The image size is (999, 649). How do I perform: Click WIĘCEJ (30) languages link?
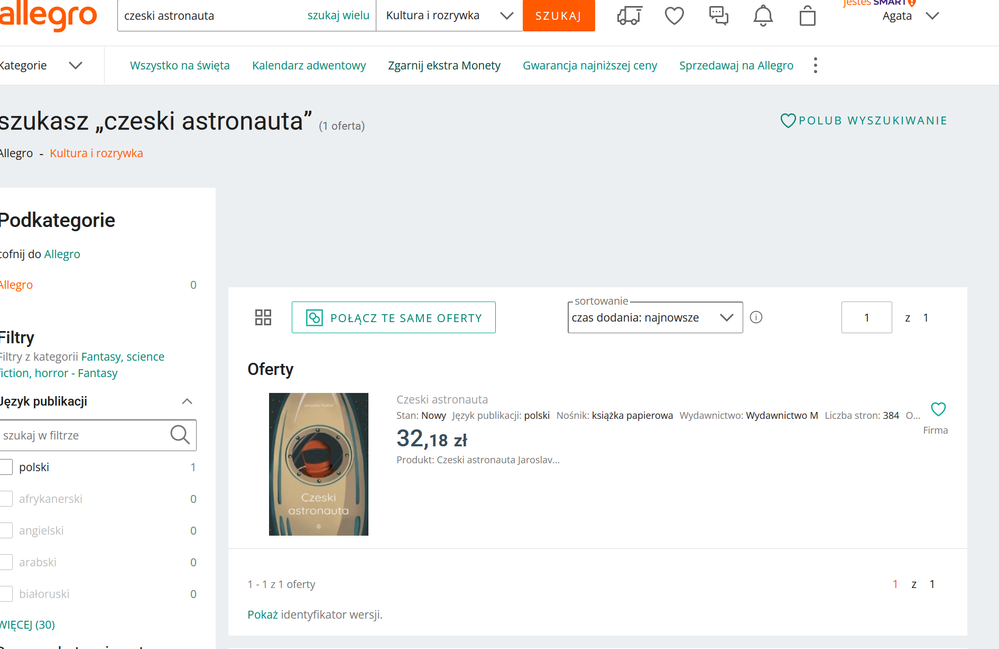(27, 624)
